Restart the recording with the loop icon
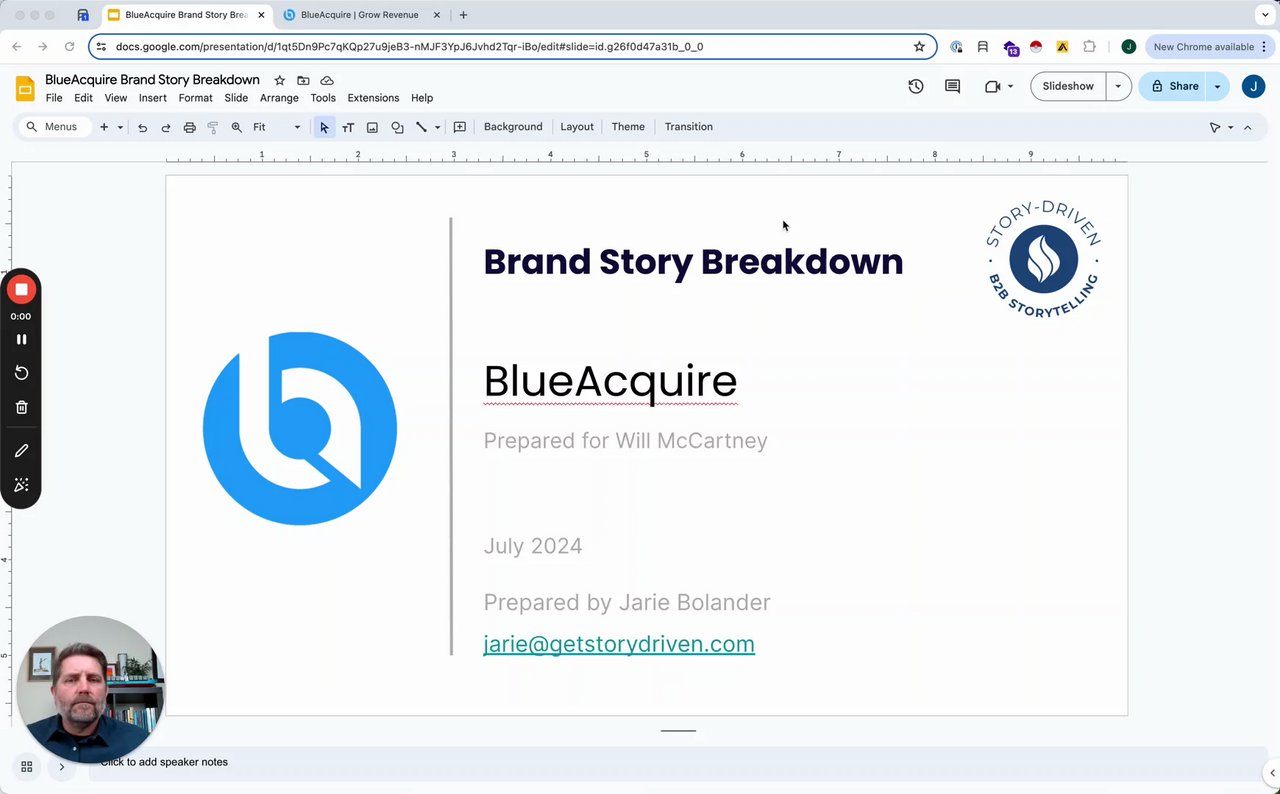Screen dimensions: 1280x794 click(x=21, y=373)
